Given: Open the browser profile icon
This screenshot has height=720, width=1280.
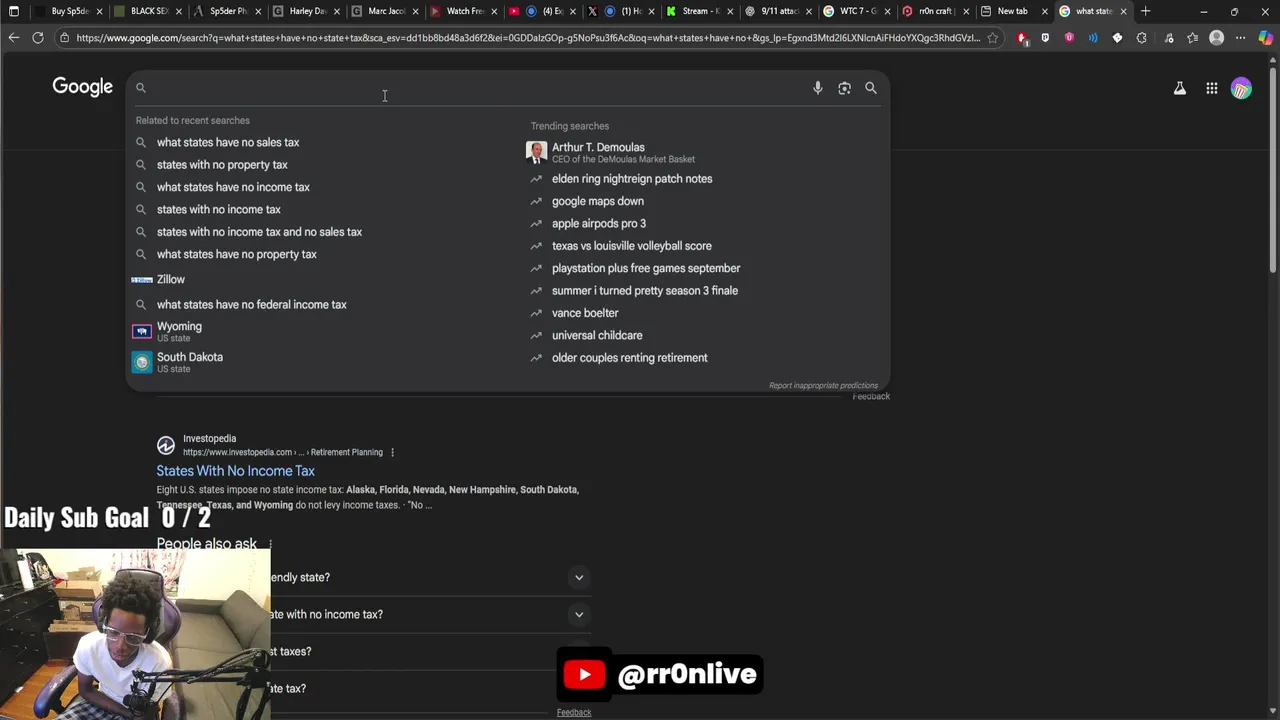Looking at the screenshot, I should click(1217, 38).
